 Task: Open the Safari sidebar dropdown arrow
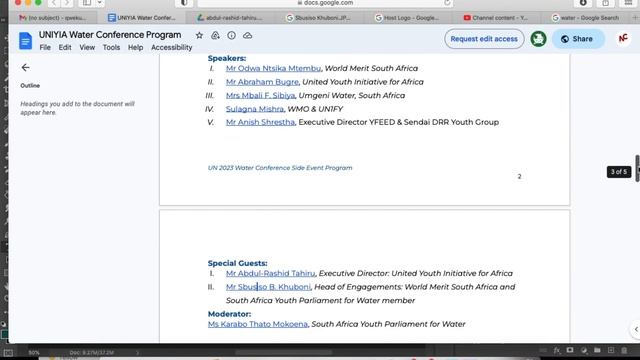99,3
